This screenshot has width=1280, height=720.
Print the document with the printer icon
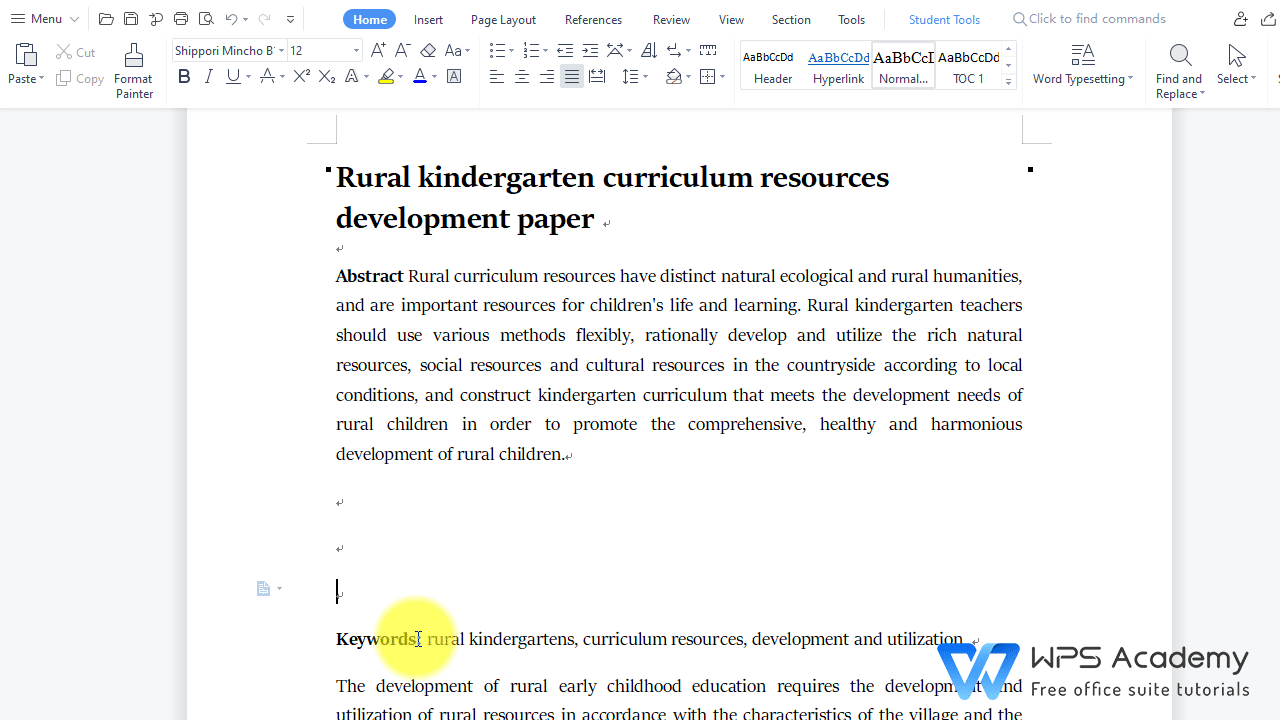(x=181, y=19)
